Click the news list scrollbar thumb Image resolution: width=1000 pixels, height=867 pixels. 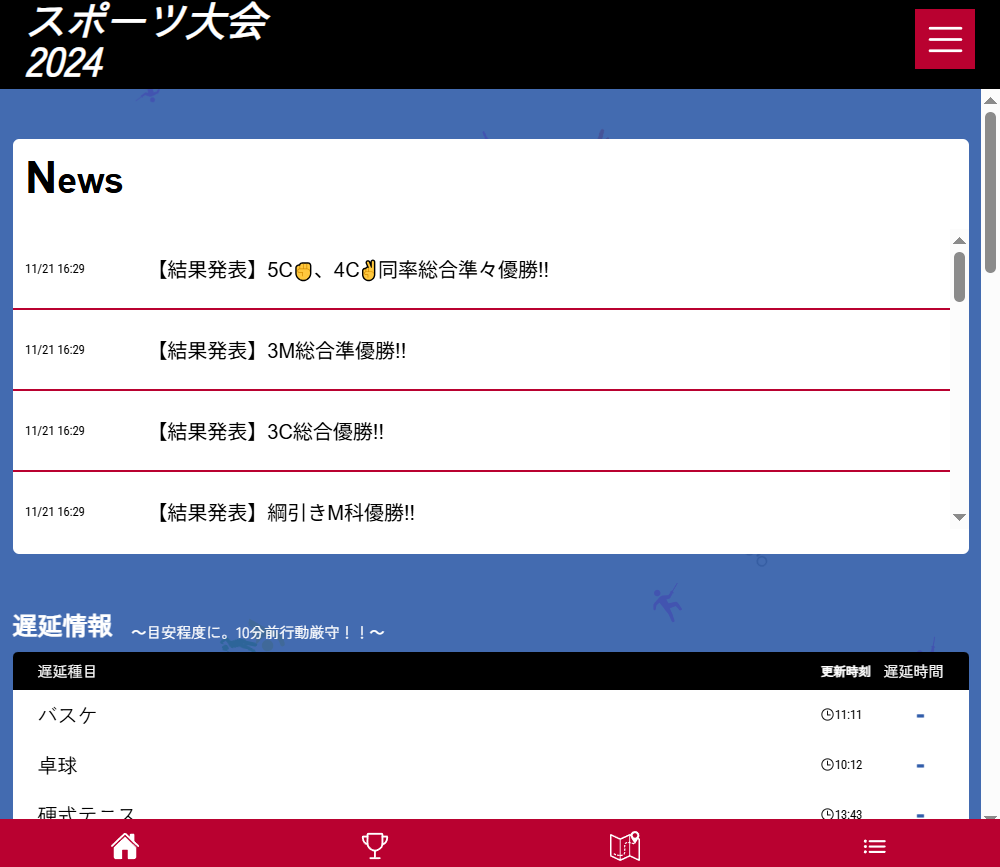coord(959,276)
